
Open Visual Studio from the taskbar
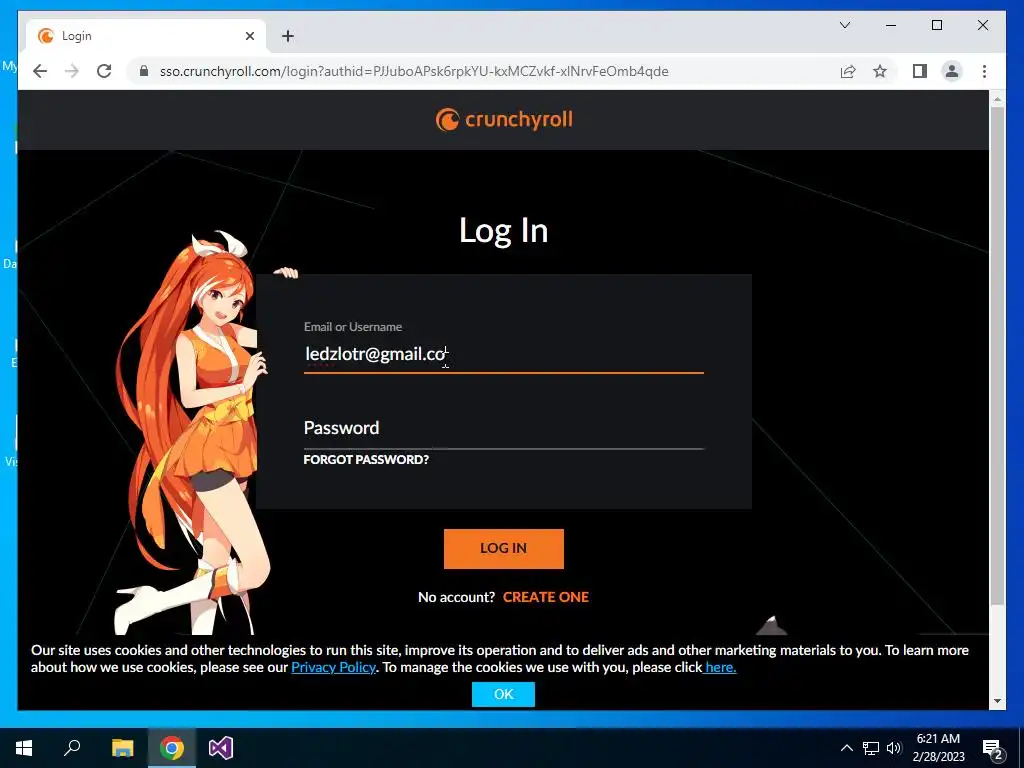[221, 748]
